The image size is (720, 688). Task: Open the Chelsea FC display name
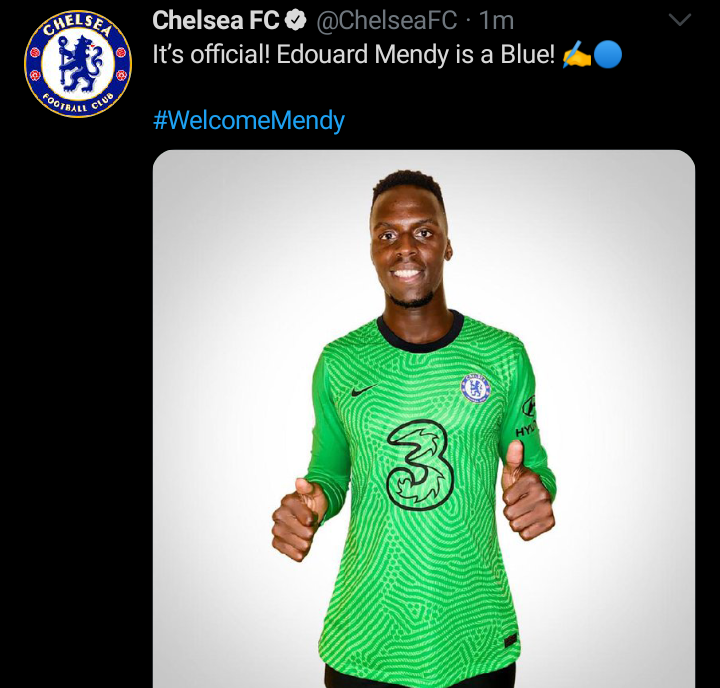coord(215,20)
